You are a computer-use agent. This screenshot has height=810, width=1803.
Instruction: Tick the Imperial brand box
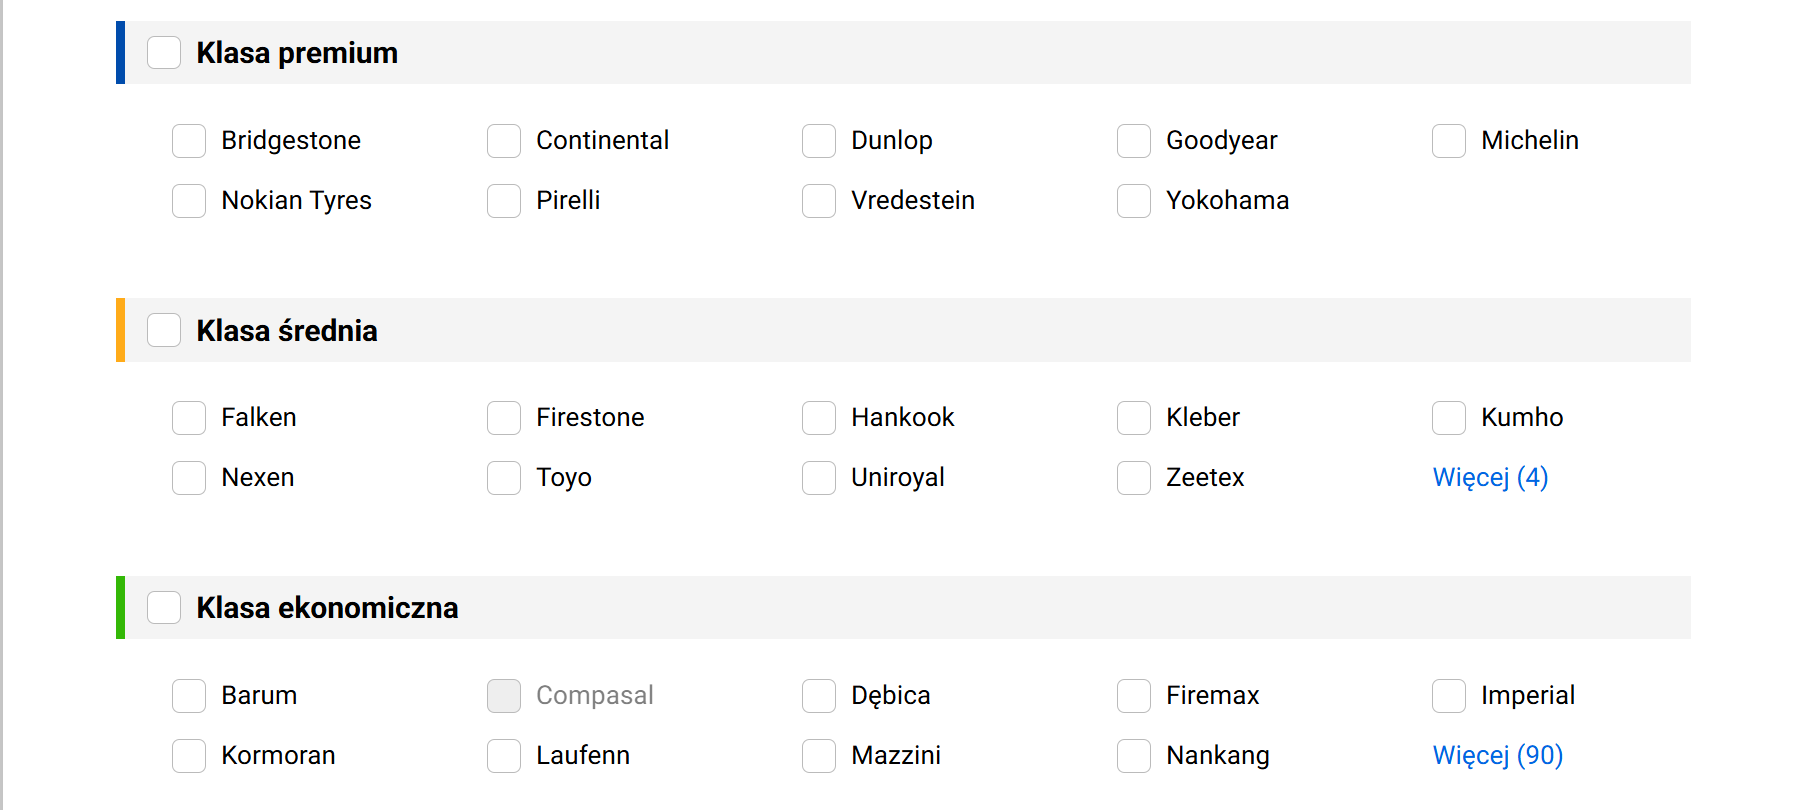[1449, 696]
